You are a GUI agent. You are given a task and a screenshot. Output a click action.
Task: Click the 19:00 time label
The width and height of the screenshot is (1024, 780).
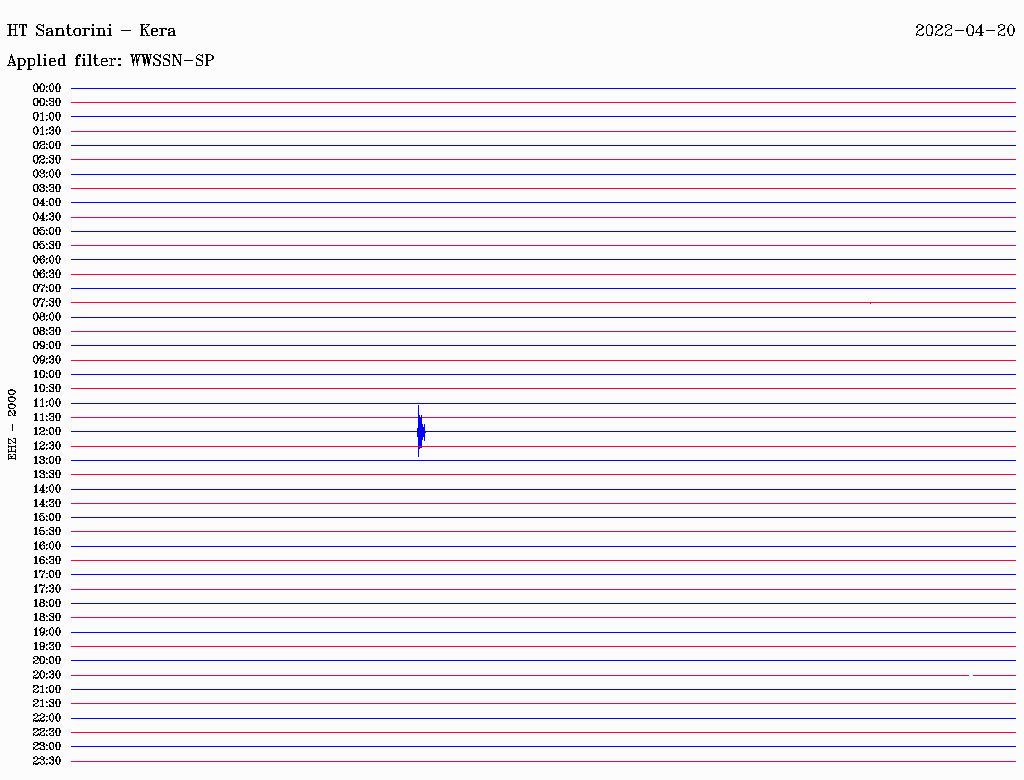point(47,632)
